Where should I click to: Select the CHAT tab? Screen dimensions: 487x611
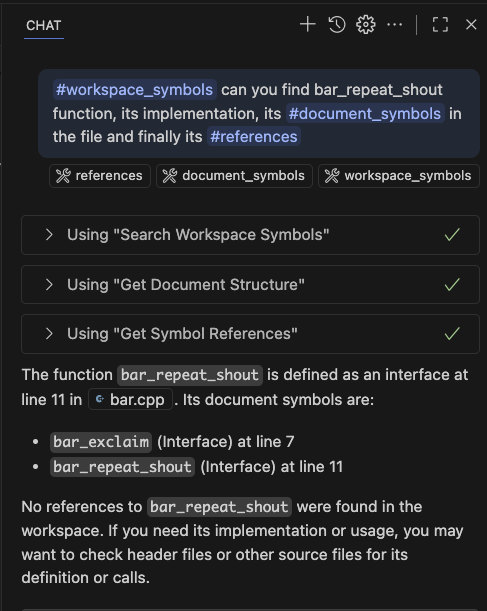[44, 25]
